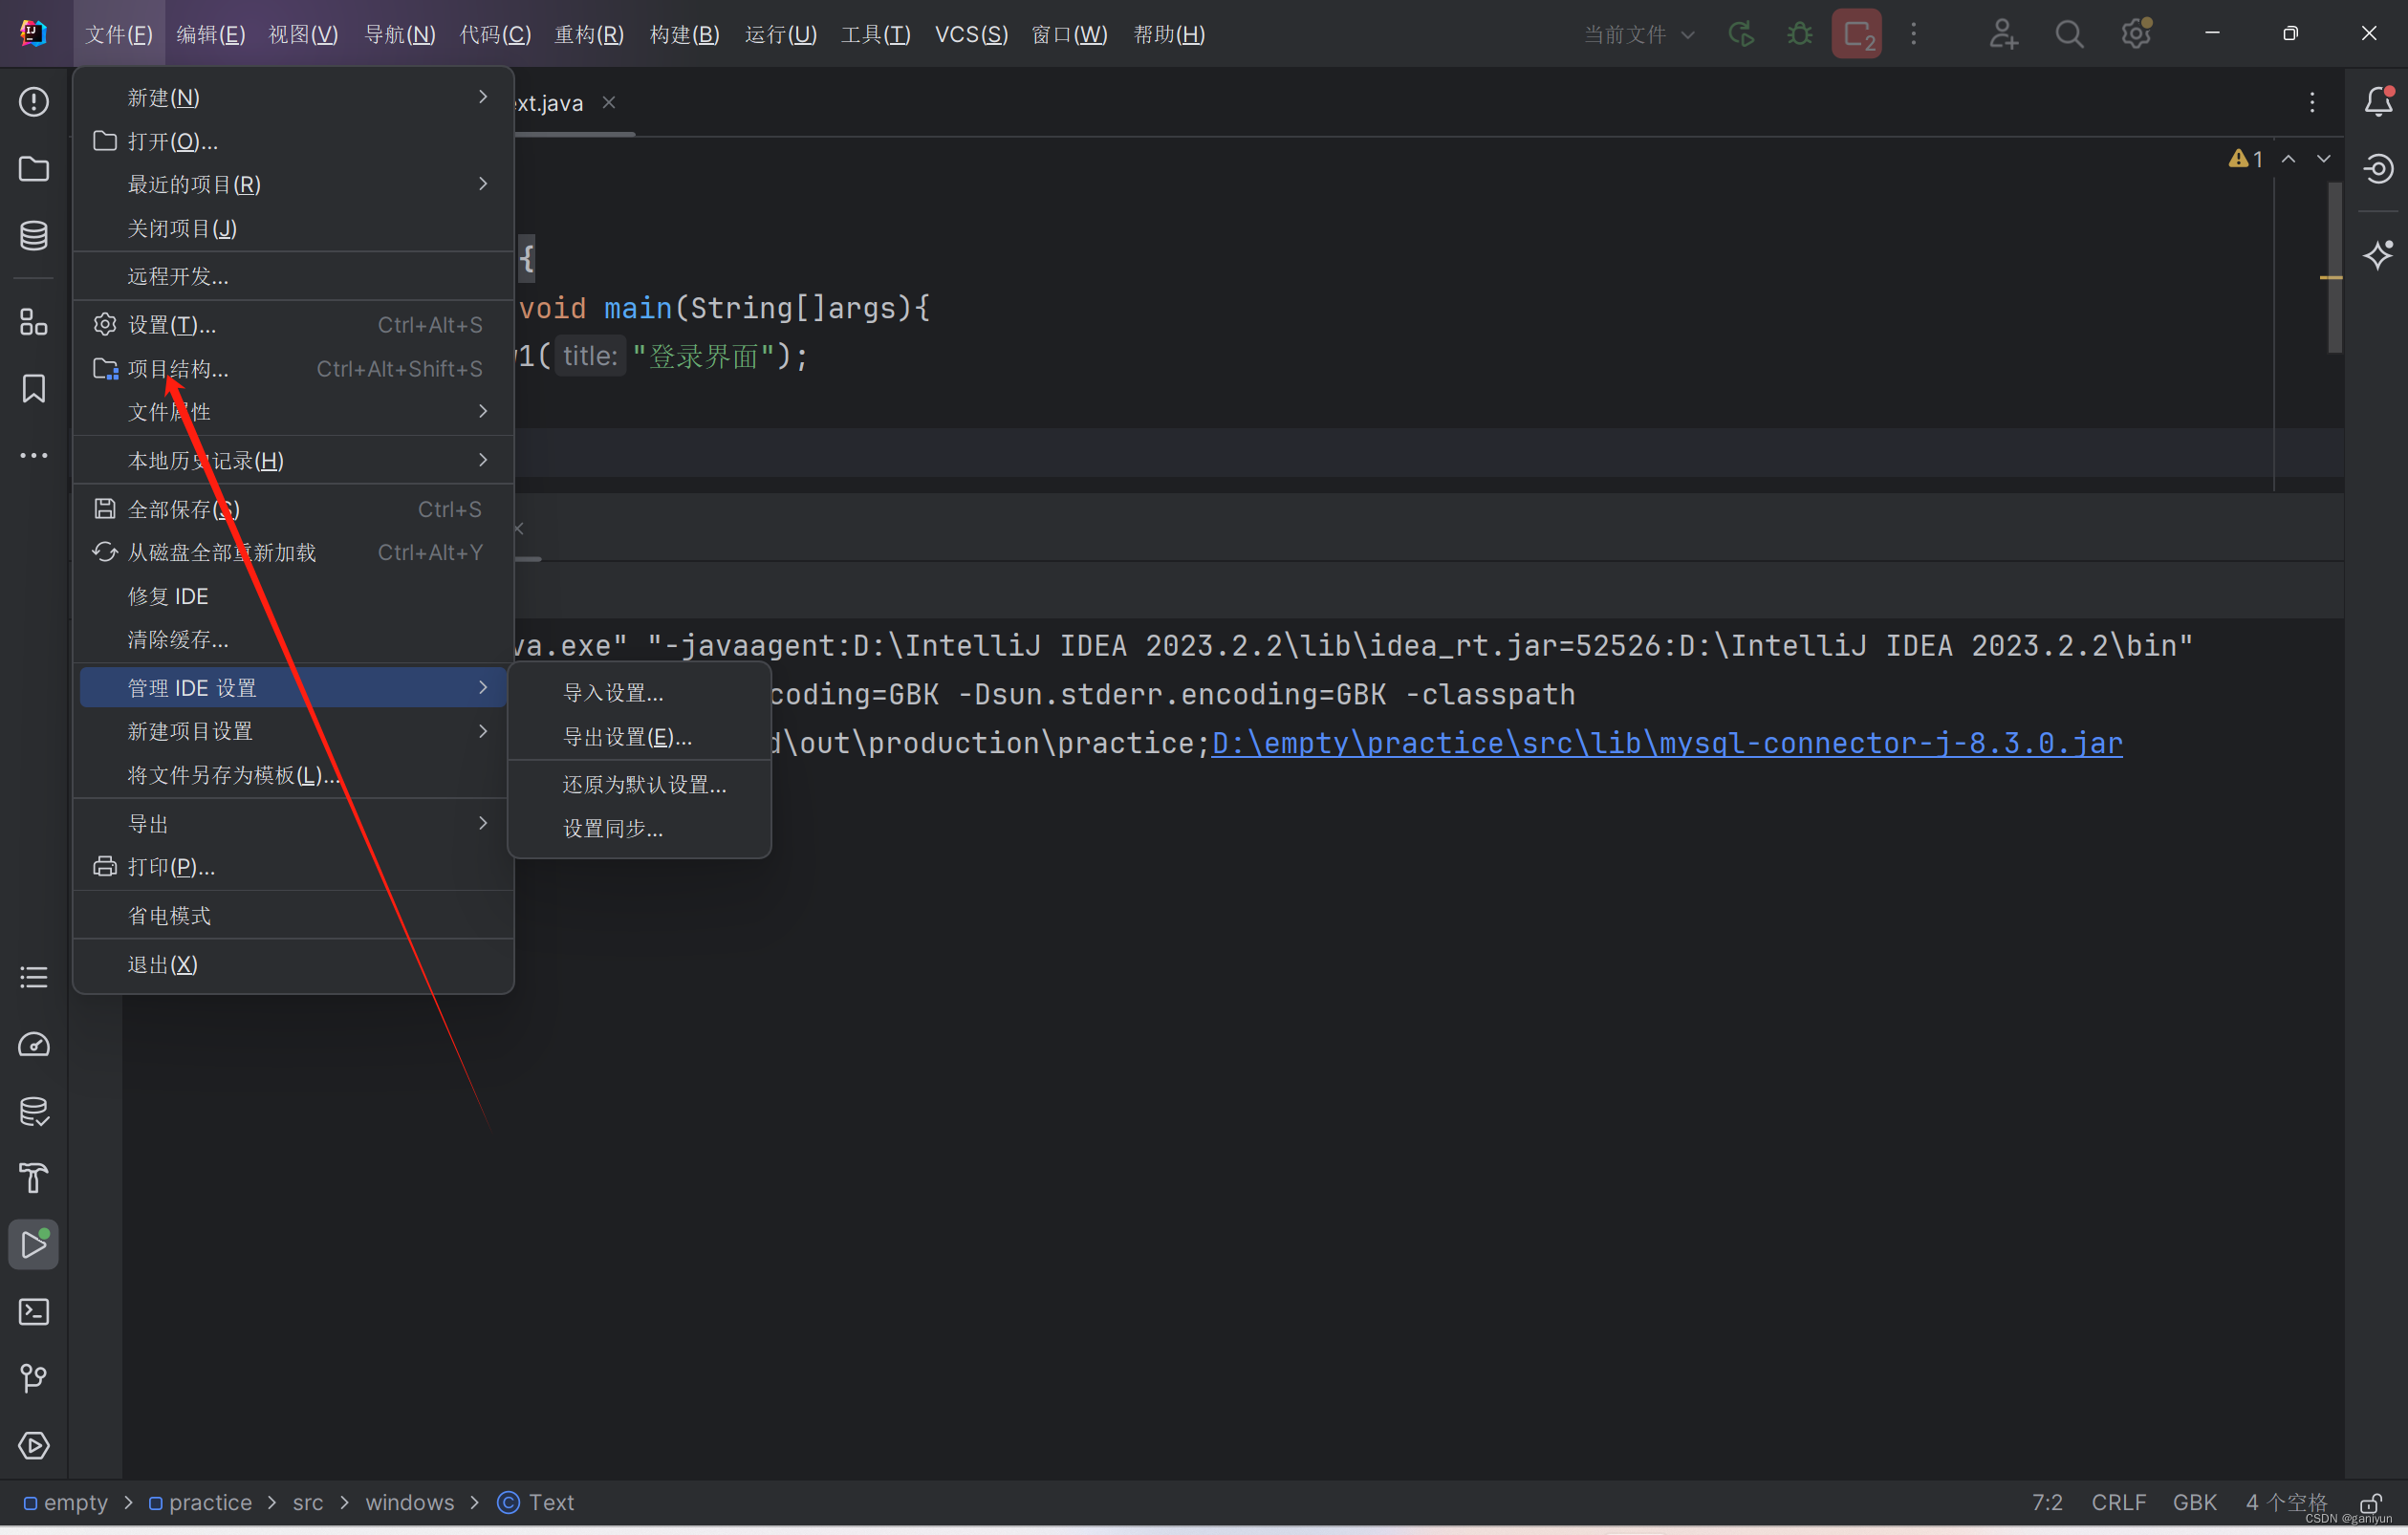Open the Bookmarks tool window icon
2408x1535 pixels.
[x=34, y=389]
